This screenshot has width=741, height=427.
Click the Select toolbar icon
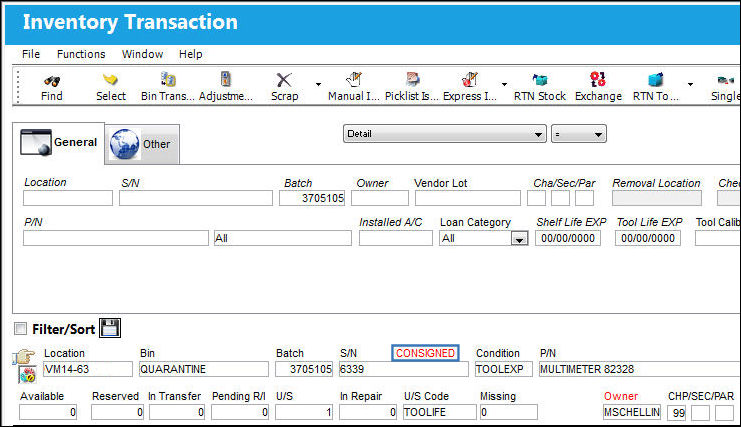coord(111,79)
